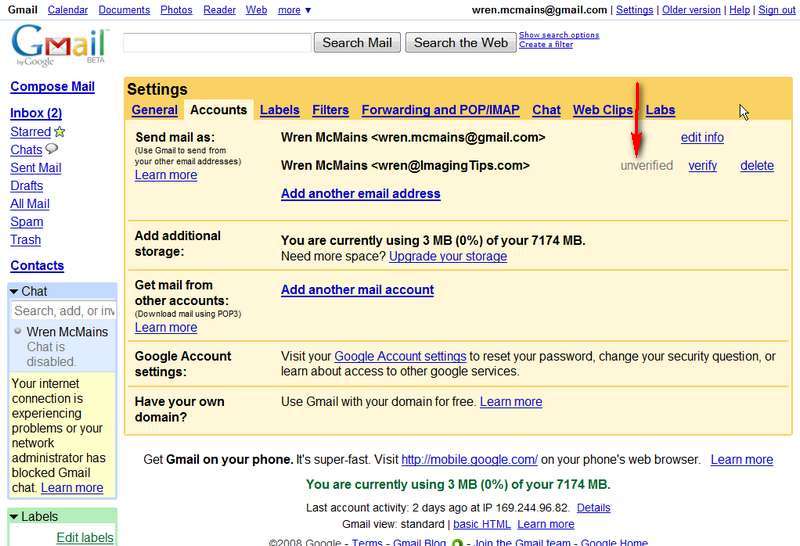Click Learn more next to basic HTML
The height and width of the screenshot is (546, 800).
click(x=545, y=524)
